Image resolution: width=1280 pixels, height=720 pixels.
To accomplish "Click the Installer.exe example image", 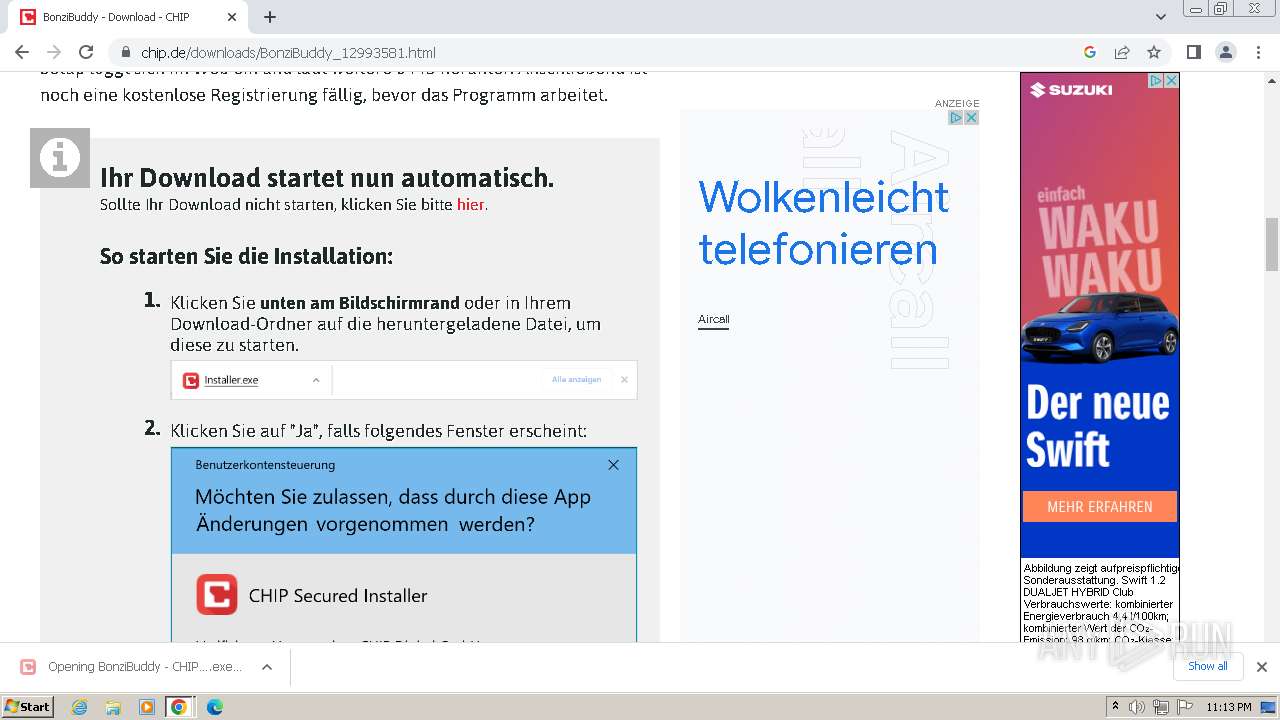I will [x=404, y=380].
